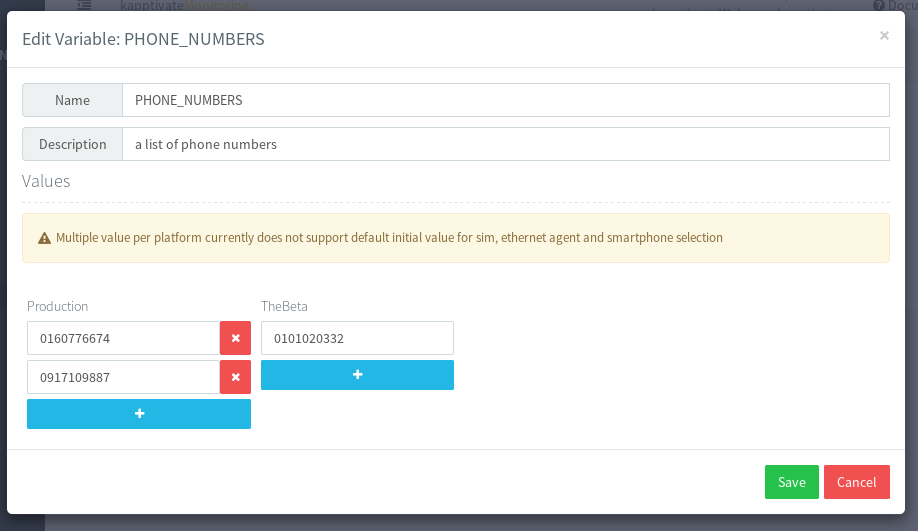Cancel editing the variable
This screenshot has width=918, height=531.
[856, 482]
